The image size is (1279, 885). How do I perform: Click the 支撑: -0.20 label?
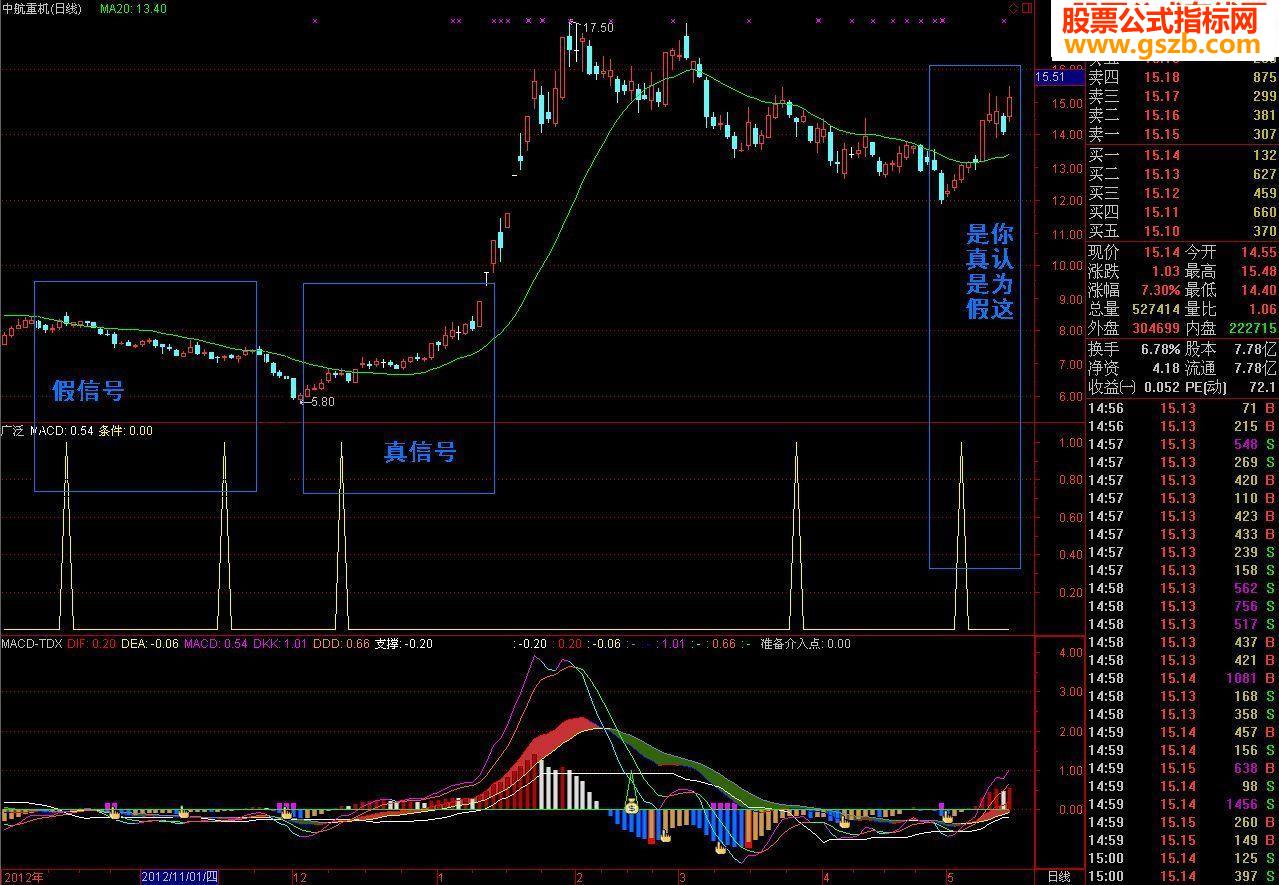point(404,644)
